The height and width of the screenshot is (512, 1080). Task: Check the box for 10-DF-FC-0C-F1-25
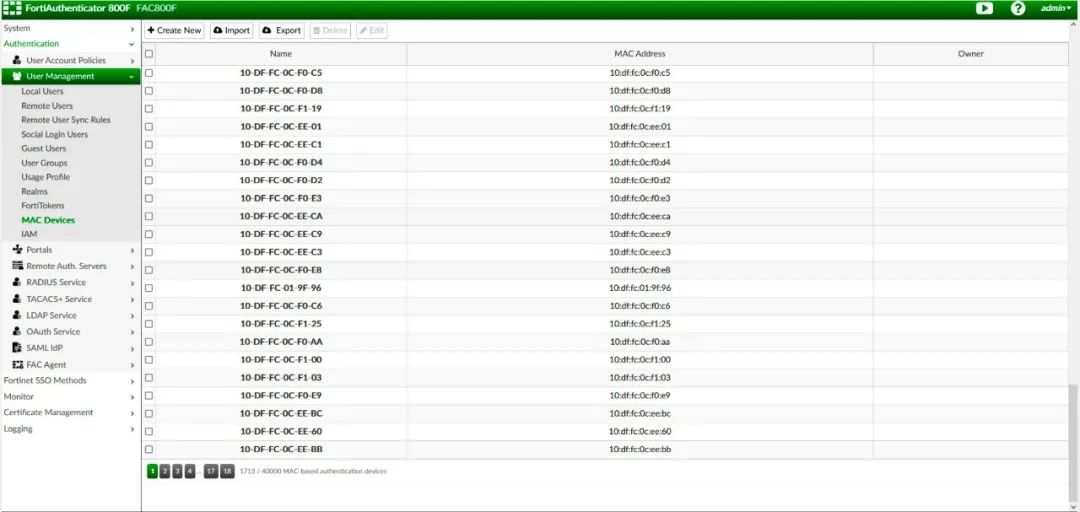149,324
